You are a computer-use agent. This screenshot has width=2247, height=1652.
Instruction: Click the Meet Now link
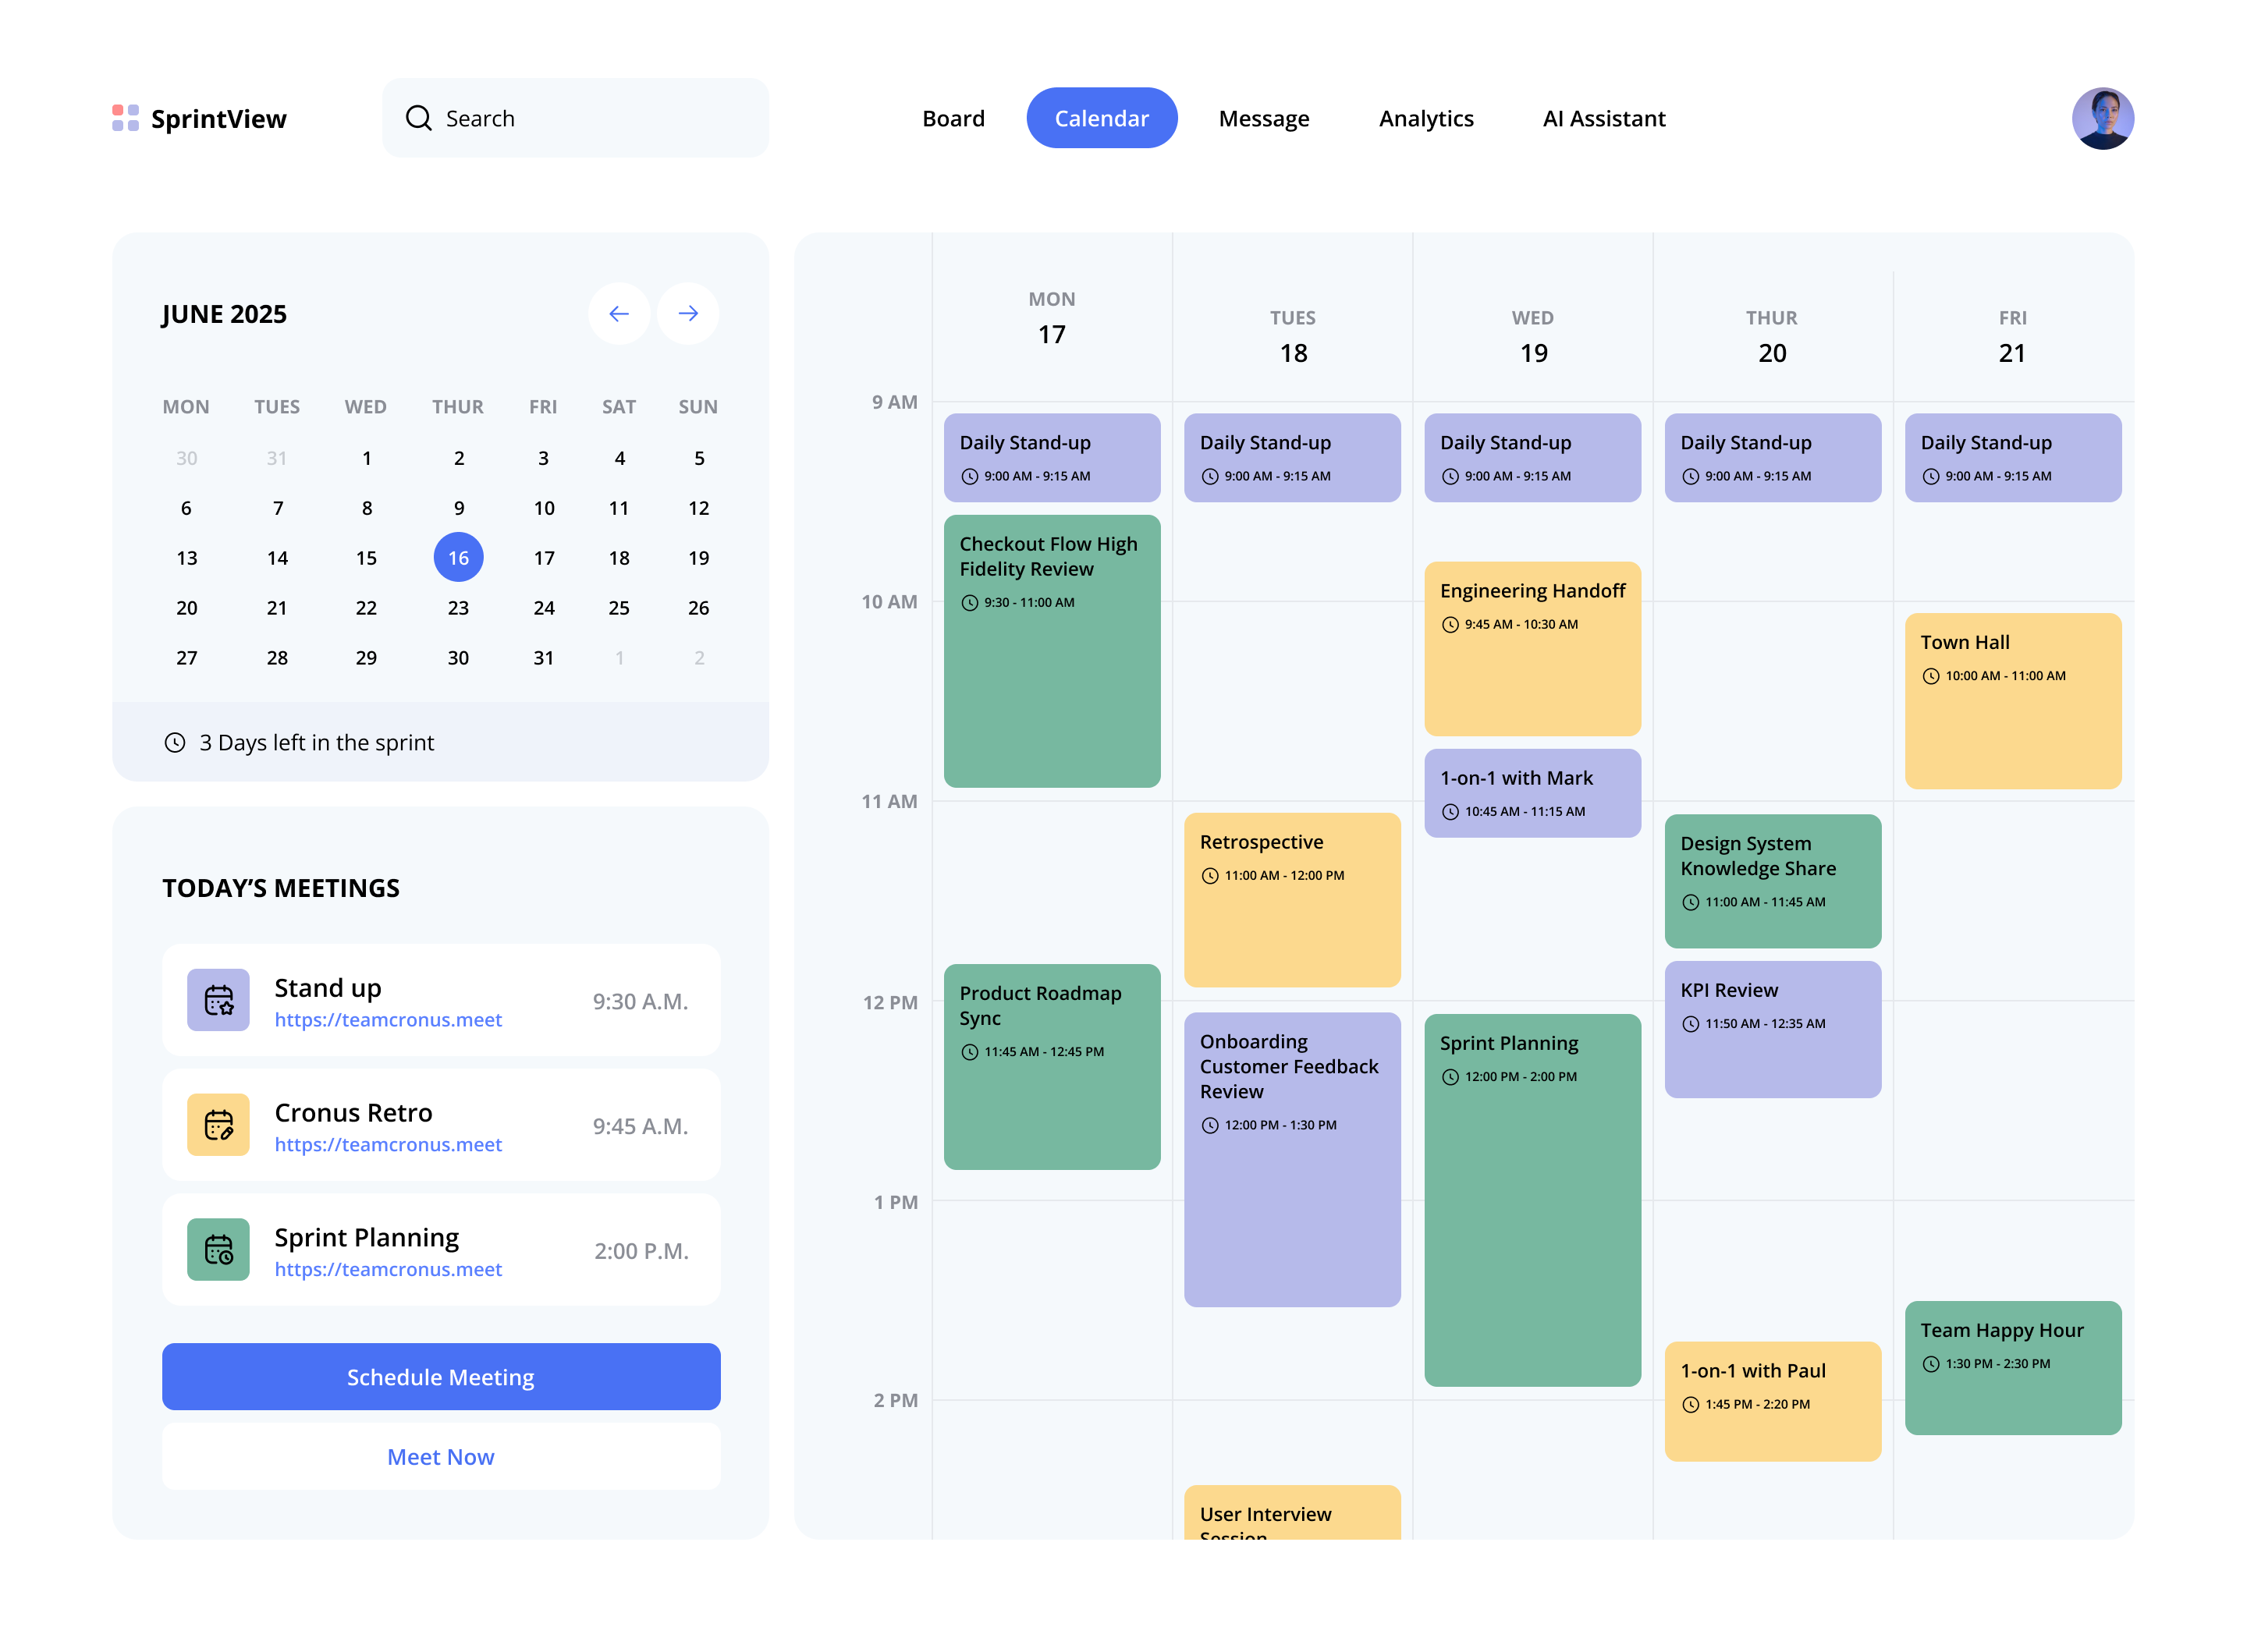coord(440,1456)
